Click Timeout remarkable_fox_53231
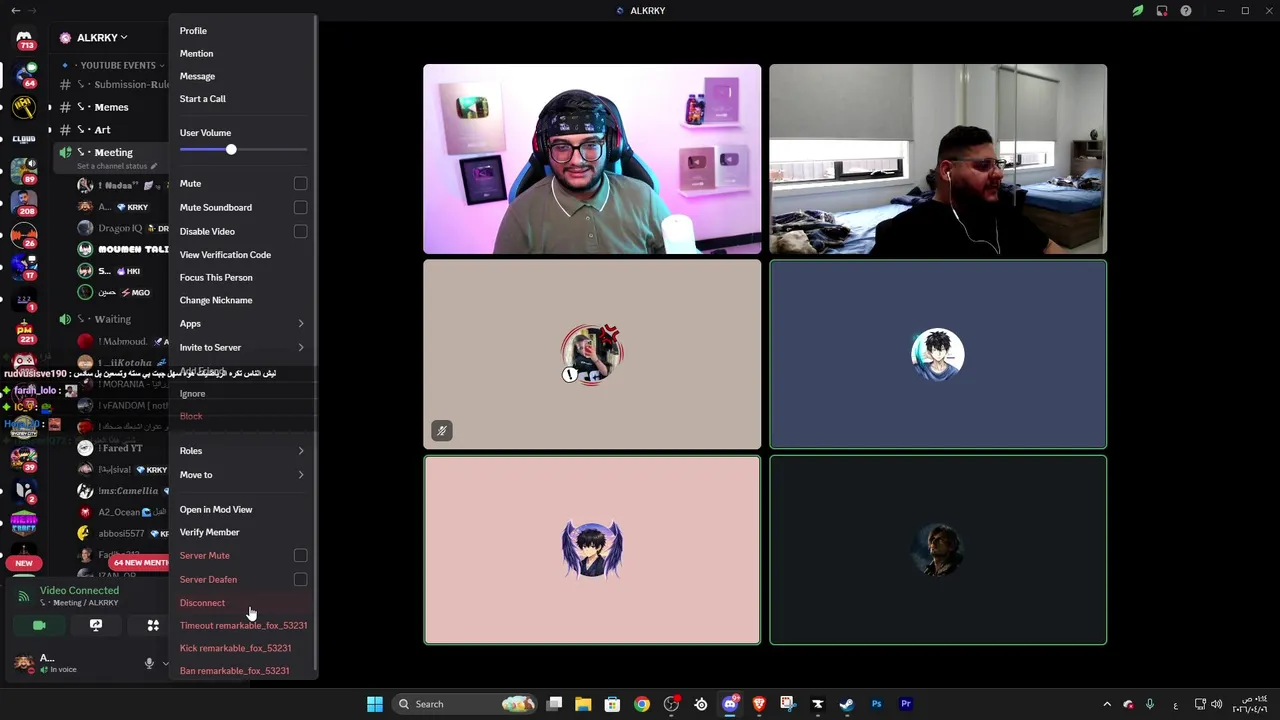1280x720 pixels. coord(243,626)
